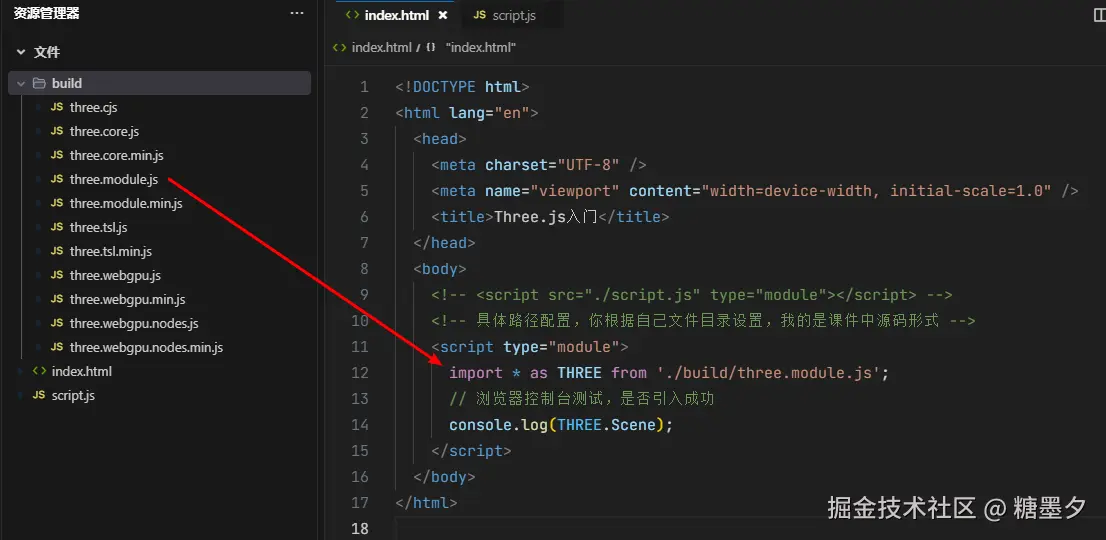Click the braces symbol icon in breadcrumb
This screenshot has height=540, width=1106.
(430, 47)
